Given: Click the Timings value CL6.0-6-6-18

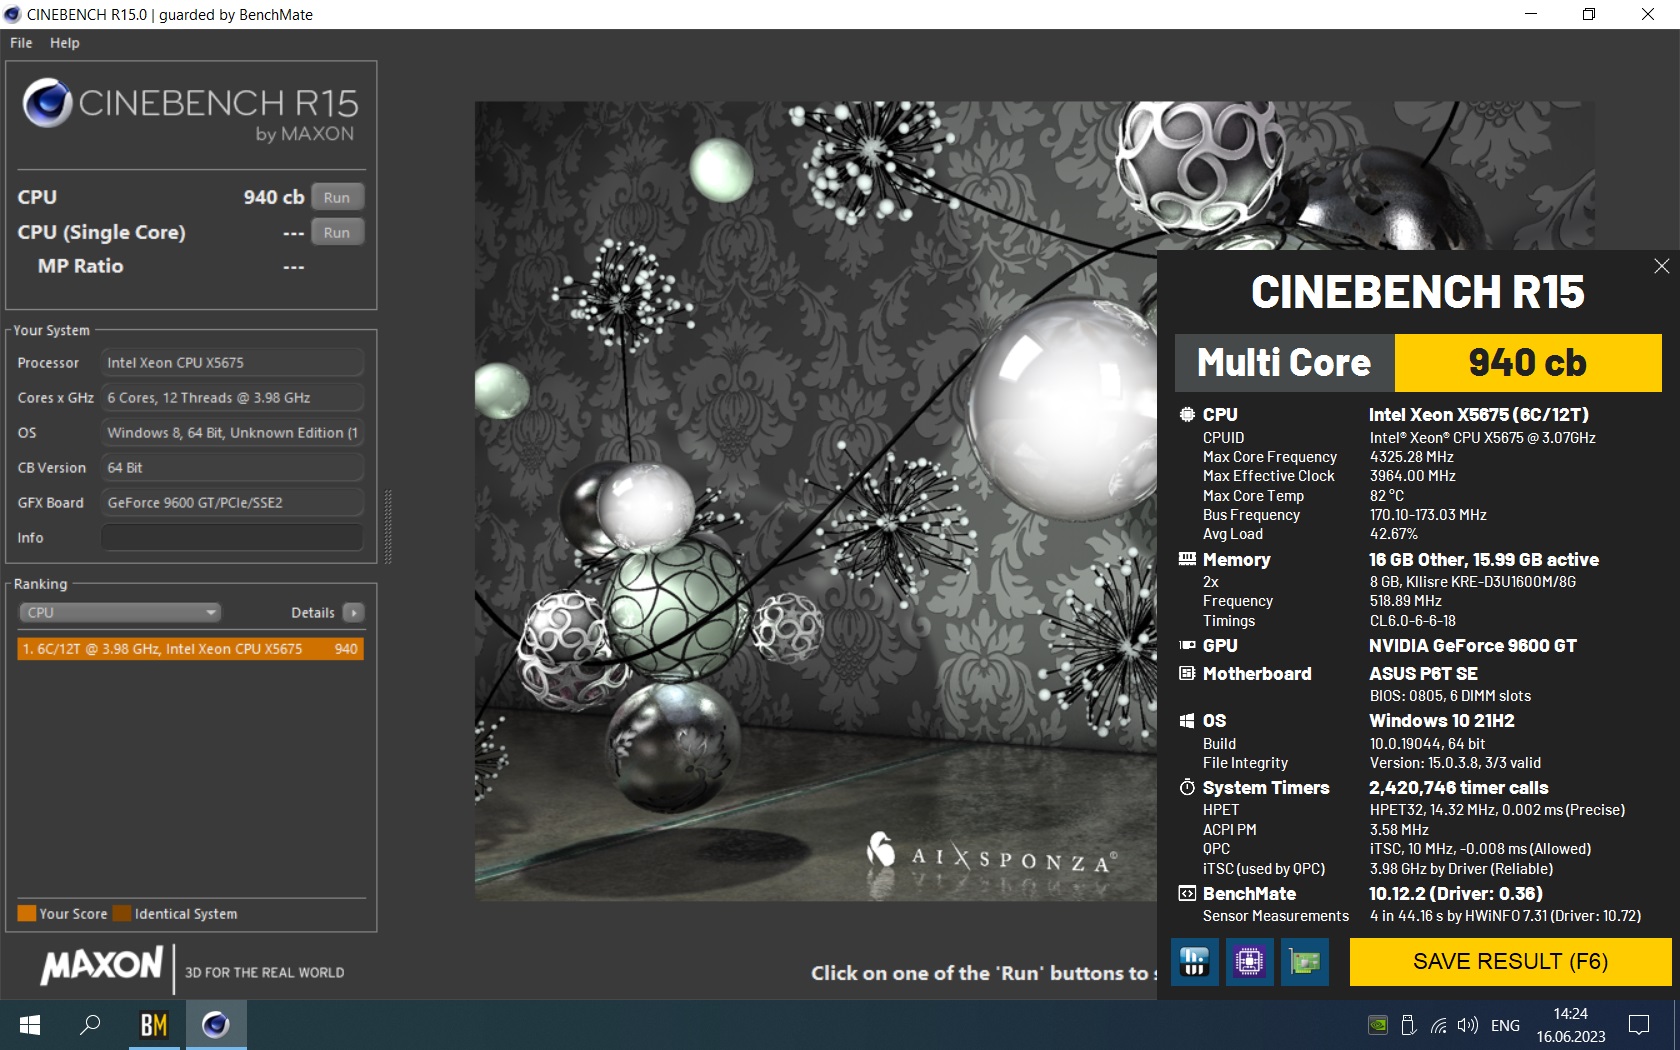Looking at the screenshot, I should point(1412,621).
